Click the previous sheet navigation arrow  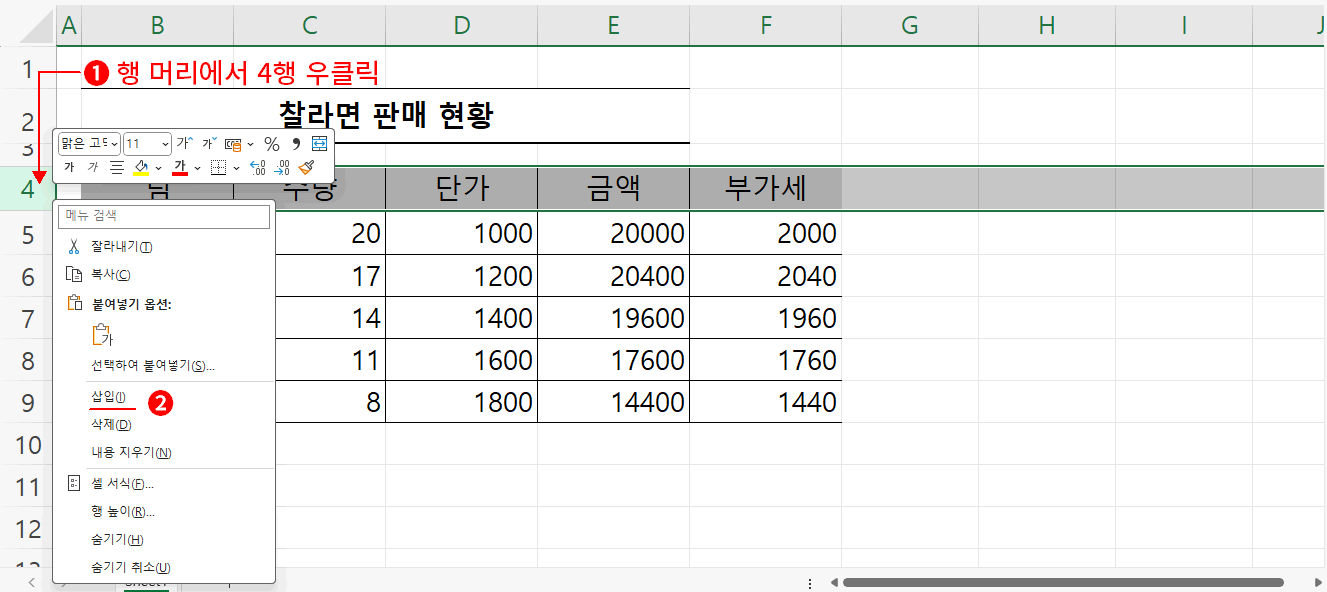tap(32, 582)
